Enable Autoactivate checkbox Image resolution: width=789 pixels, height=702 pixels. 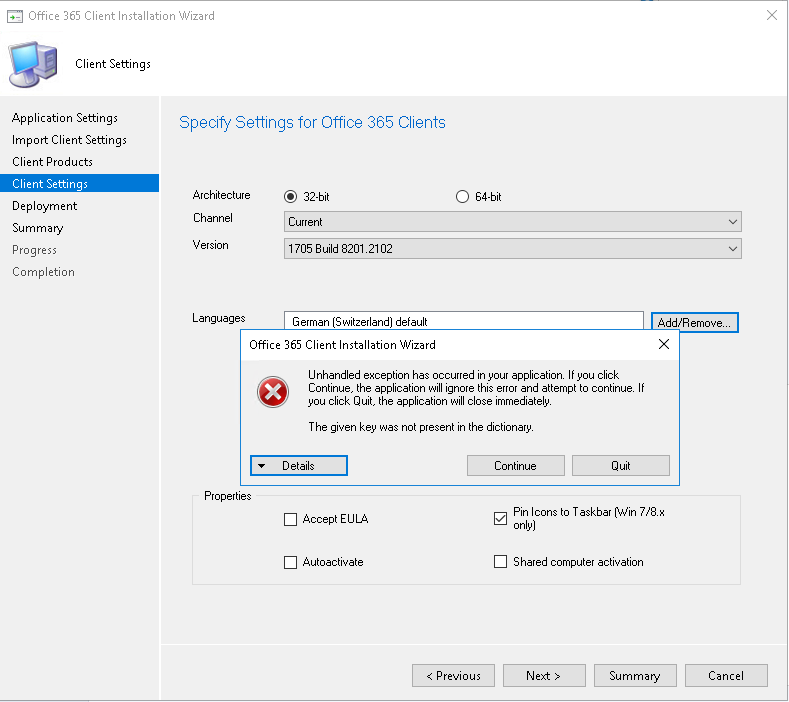pyautogui.click(x=290, y=562)
